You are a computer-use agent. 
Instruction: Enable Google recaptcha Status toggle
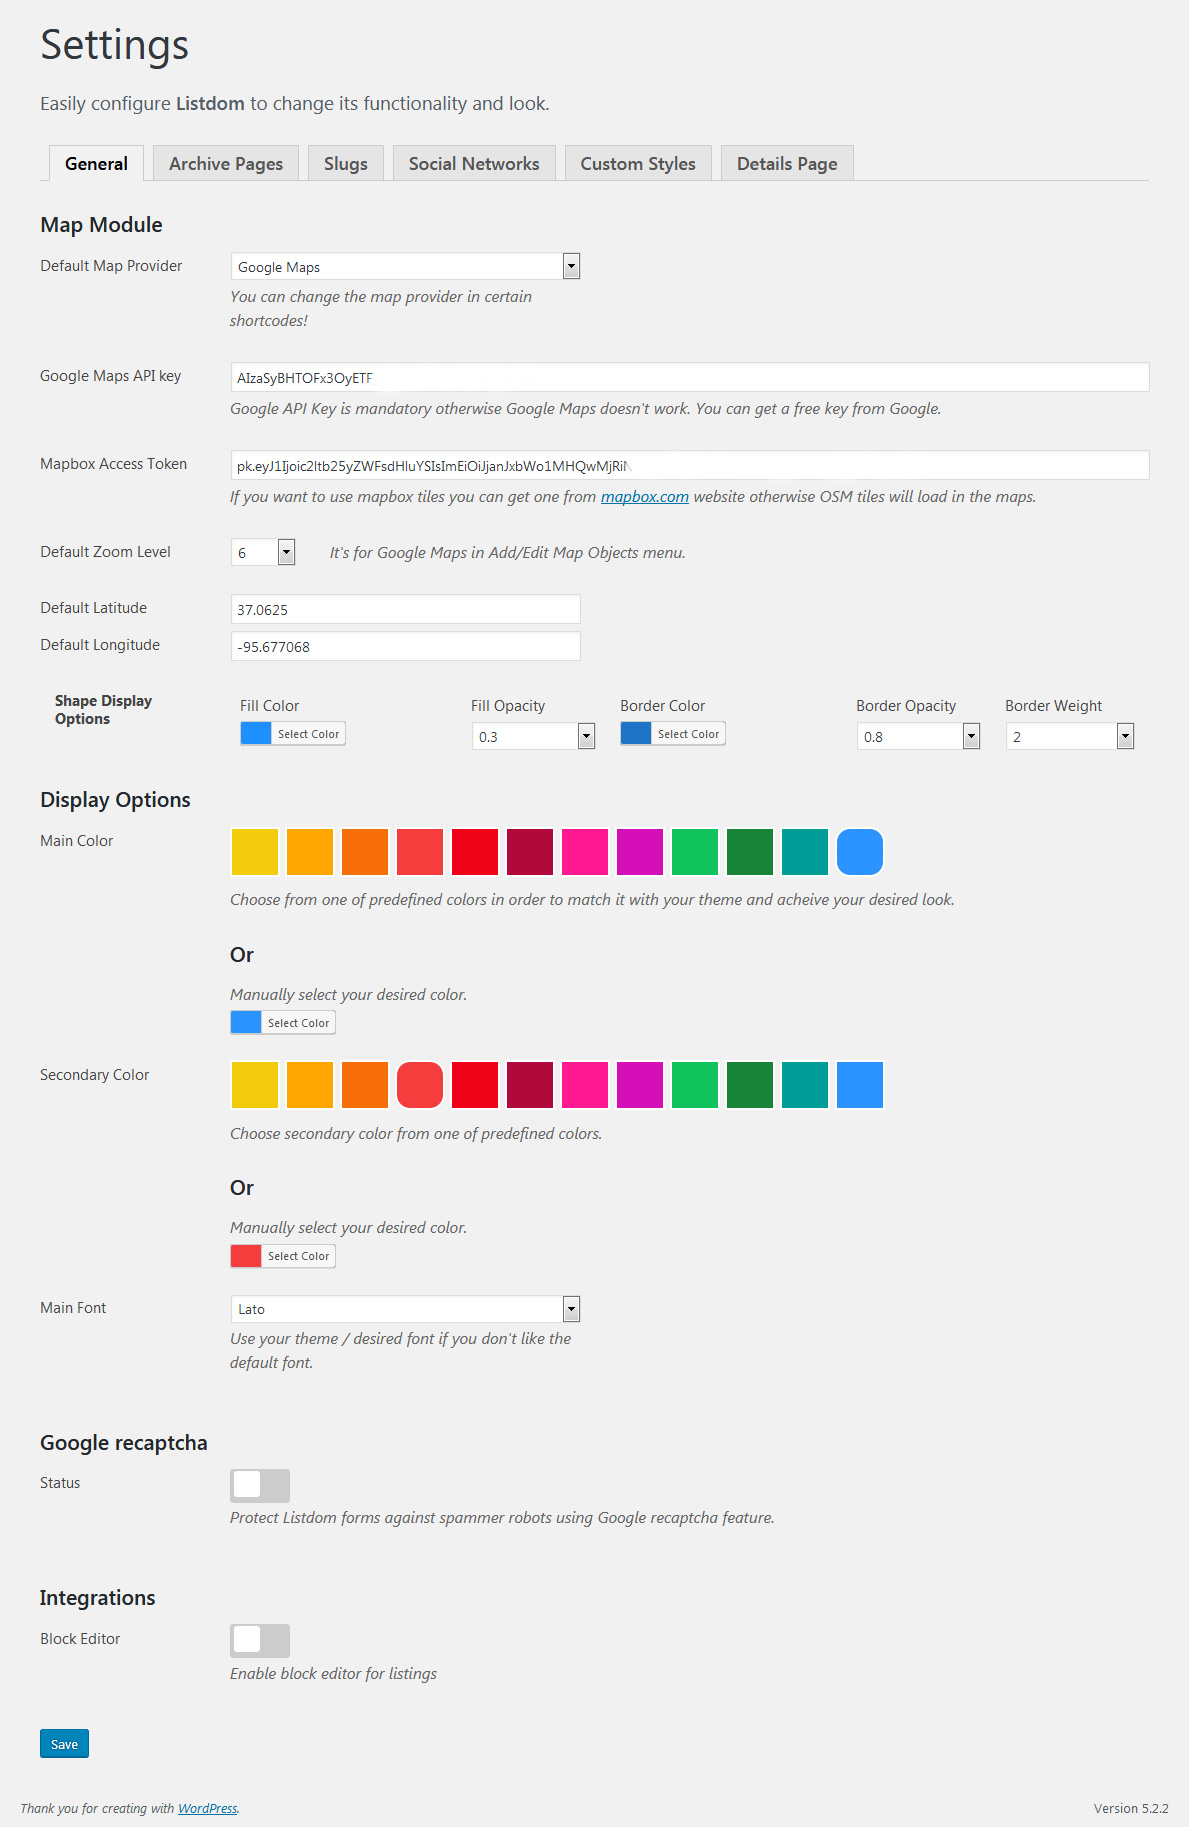pos(260,1485)
